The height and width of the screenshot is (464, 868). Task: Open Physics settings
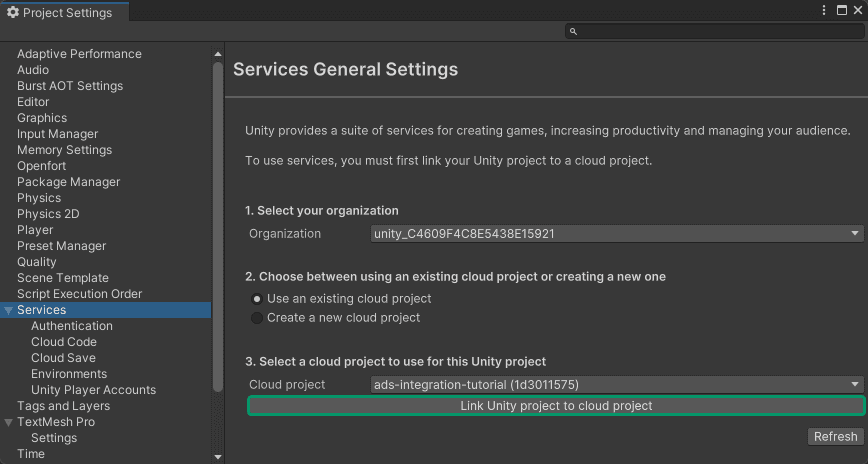[x=39, y=198]
